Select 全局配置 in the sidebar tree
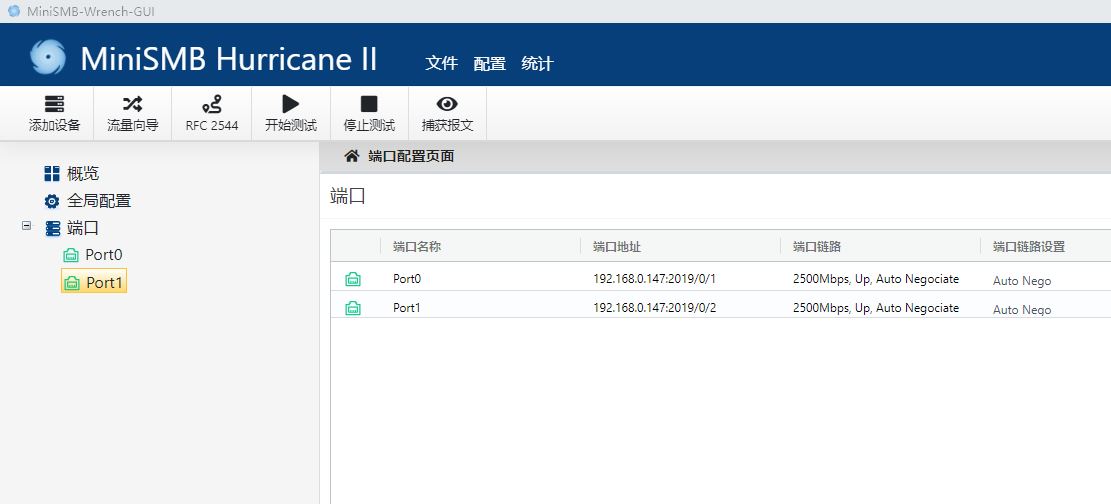The height and width of the screenshot is (504, 1111). [x=99, y=201]
